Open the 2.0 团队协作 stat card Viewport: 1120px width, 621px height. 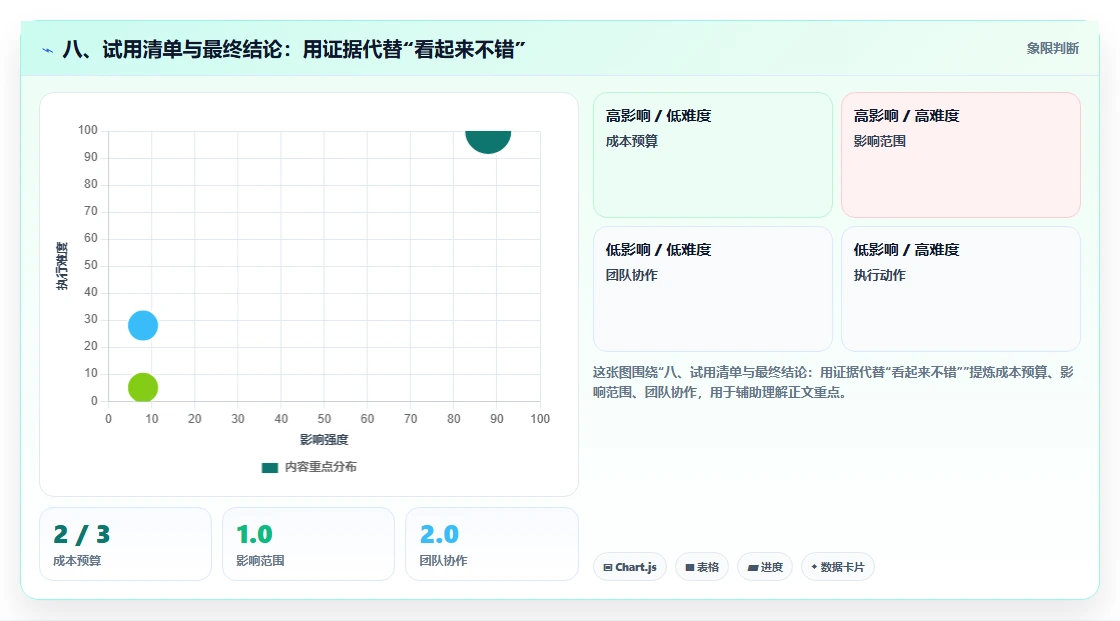491,544
